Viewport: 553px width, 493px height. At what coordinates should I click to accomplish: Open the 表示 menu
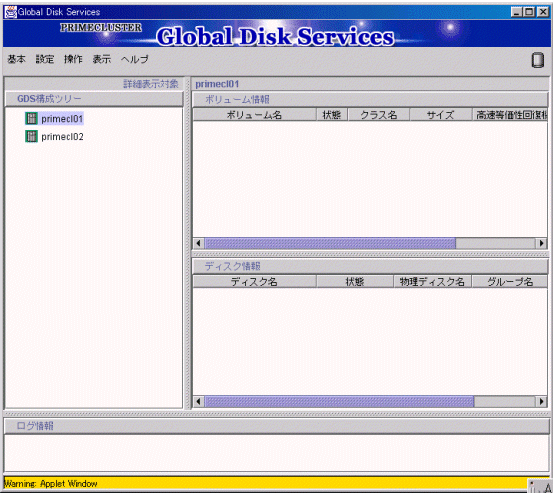[102, 59]
